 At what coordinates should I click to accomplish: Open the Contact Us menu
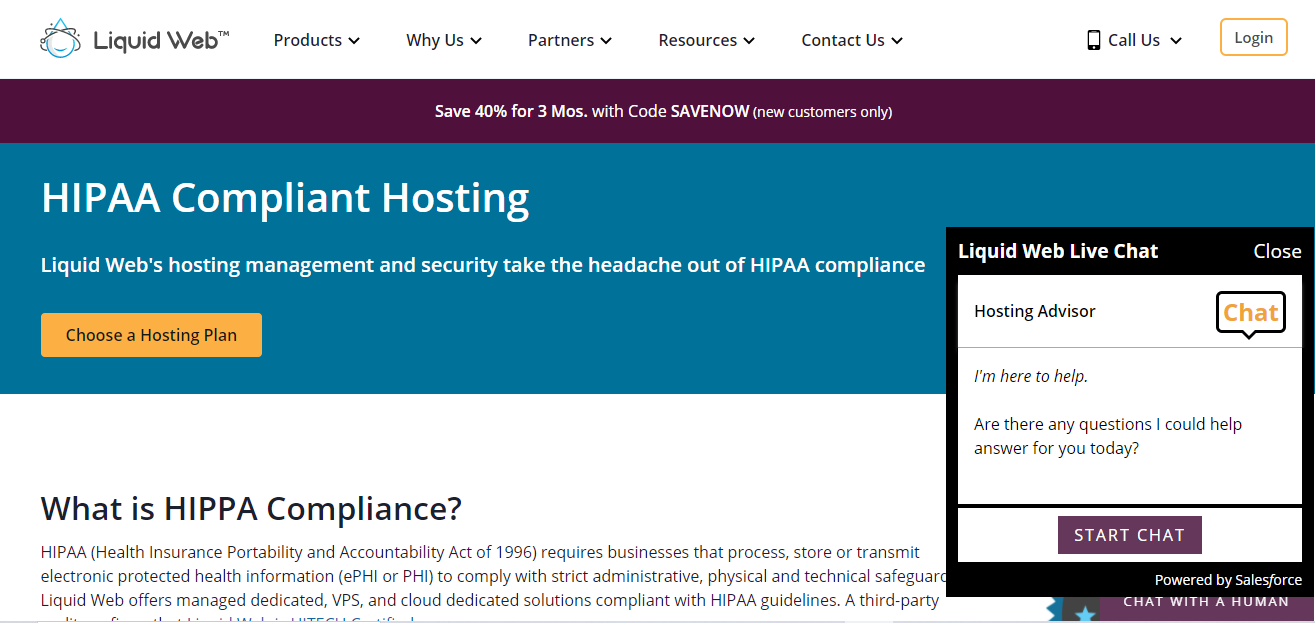(852, 40)
